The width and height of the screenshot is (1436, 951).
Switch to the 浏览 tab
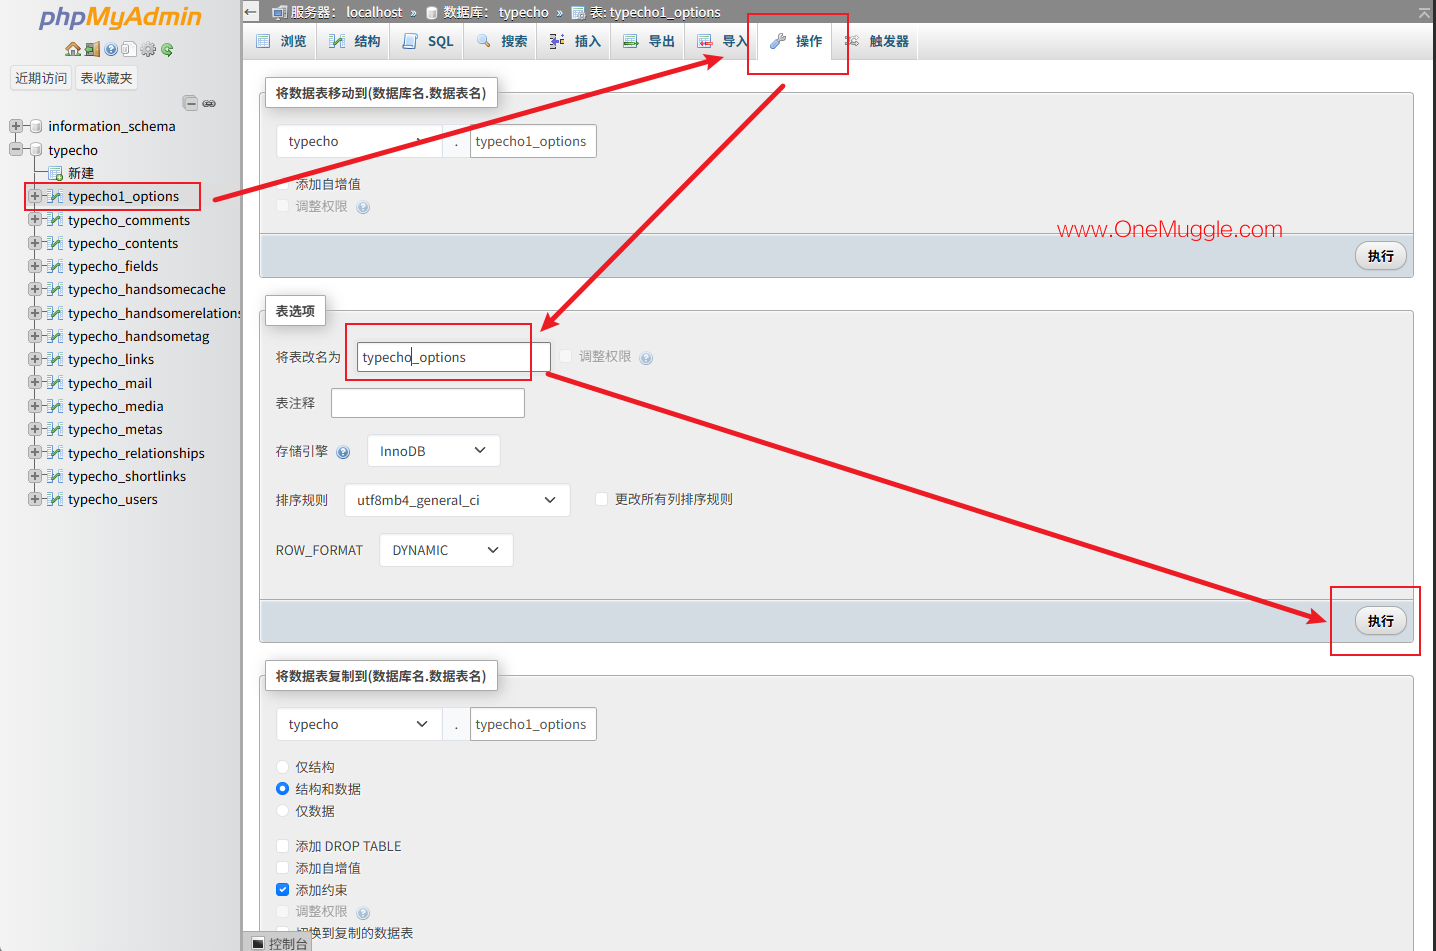[281, 41]
